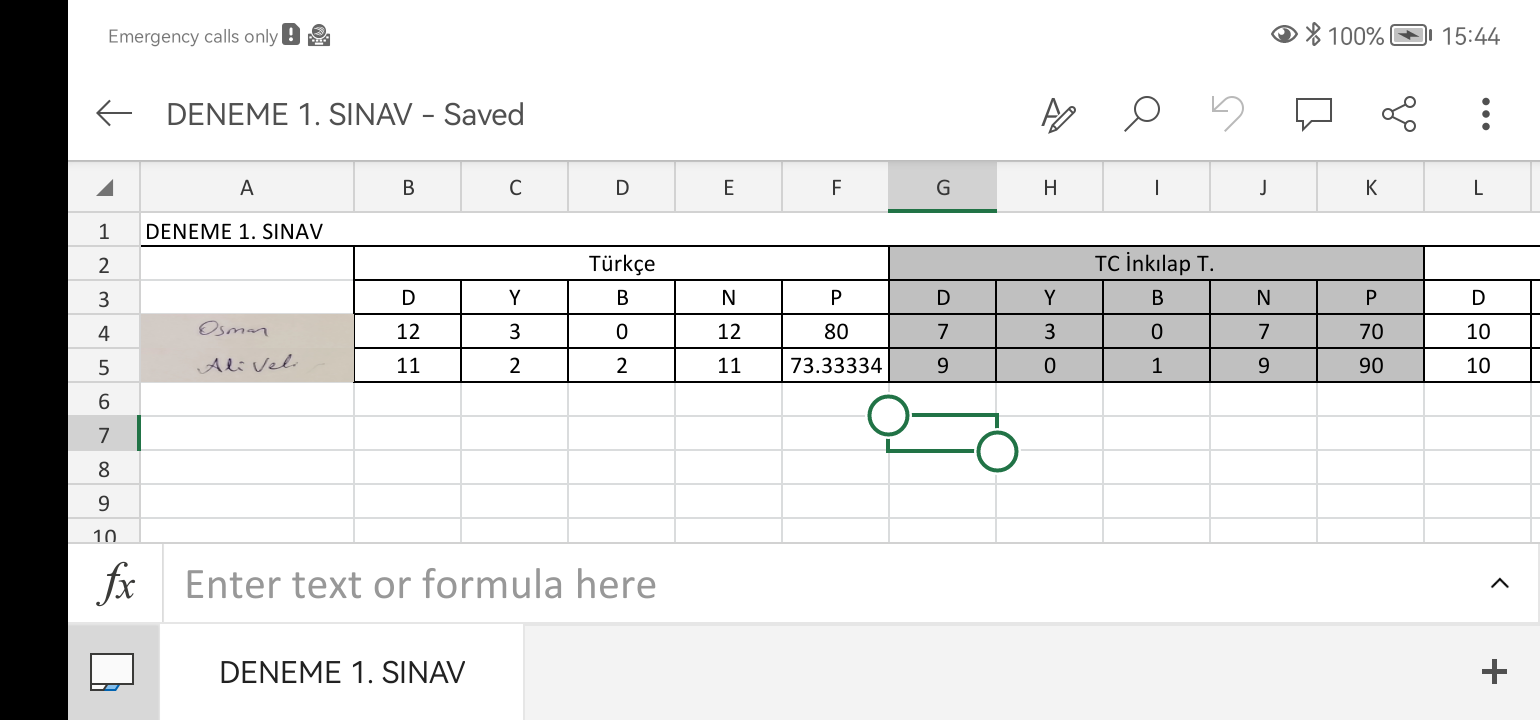This screenshot has width=1540, height=720.
Task: Share the workbook via share icon
Action: pyautogui.click(x=1399, y=114)
